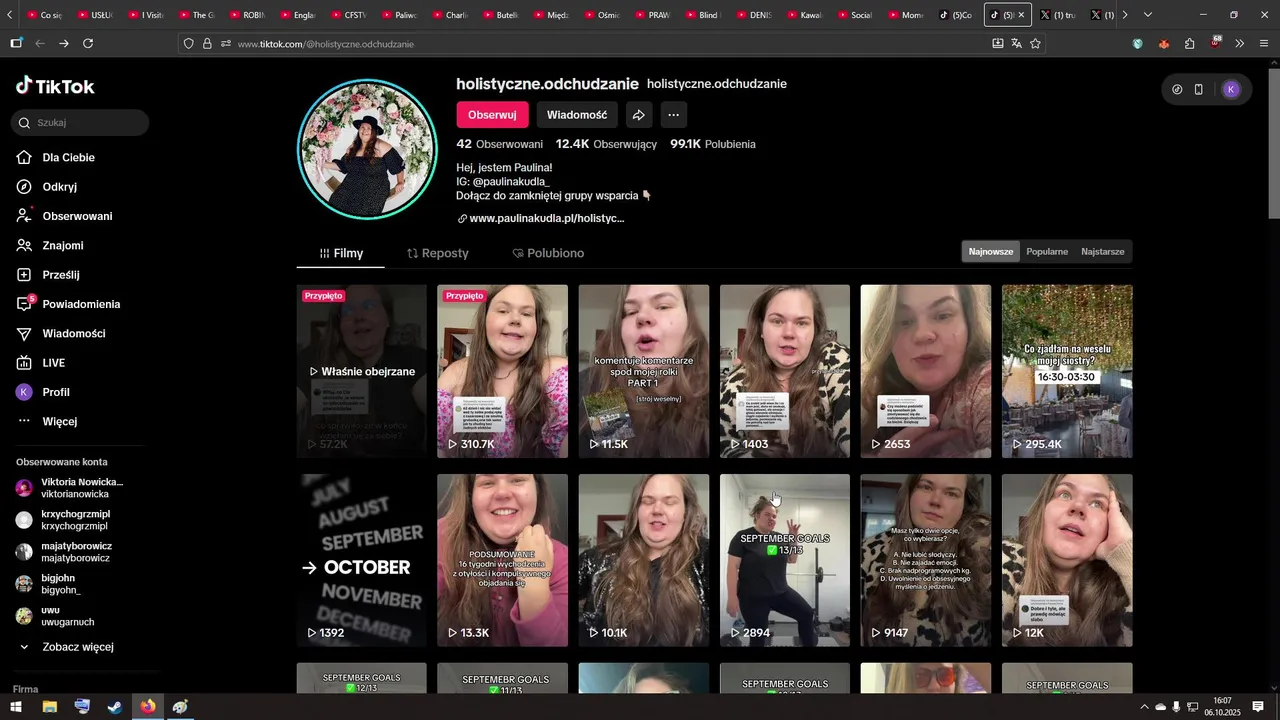The height and width of the screenshot is (720, 1280).
Task: Click the address bar URL
Action: pyautogui.click(x=325, y=44)
